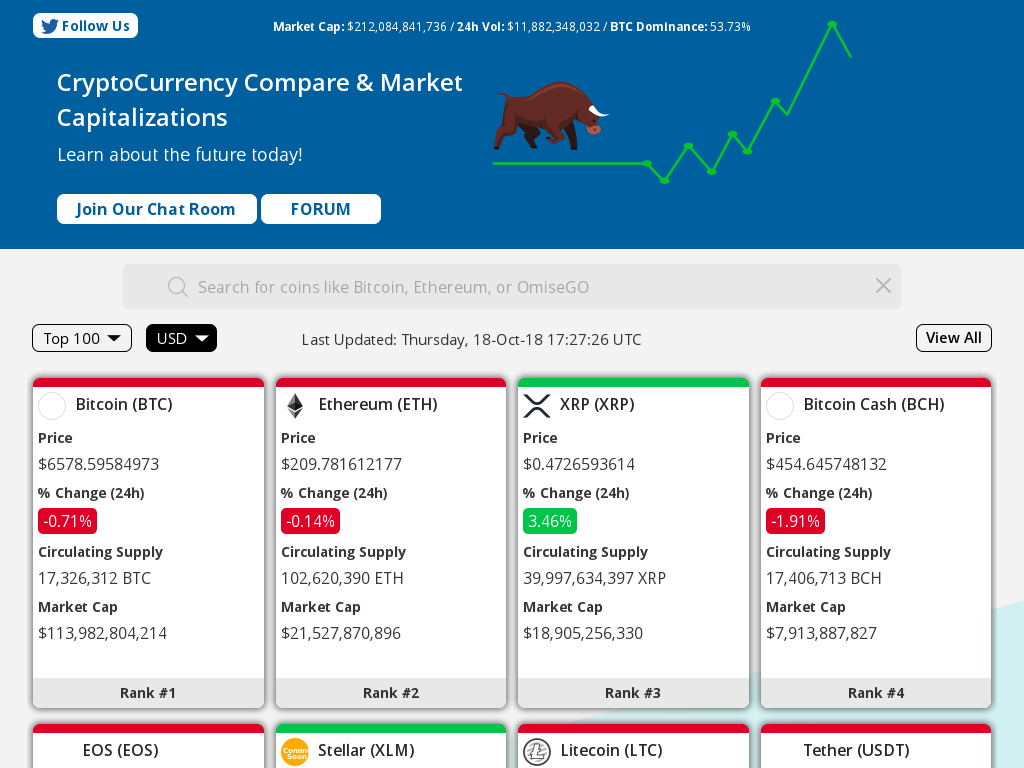1024x768 pixels.
Task: Click the Bitcoin Cash coin icon
Action: [780, 405]
